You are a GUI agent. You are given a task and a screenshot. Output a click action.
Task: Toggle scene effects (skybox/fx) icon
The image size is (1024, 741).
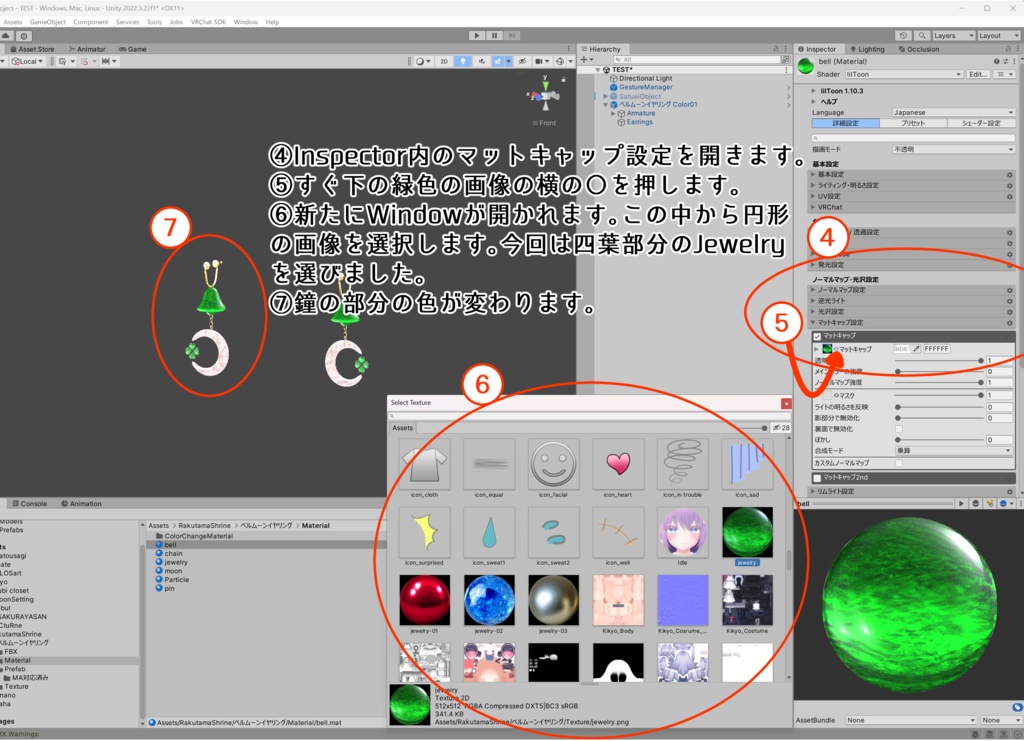(500, 61)
